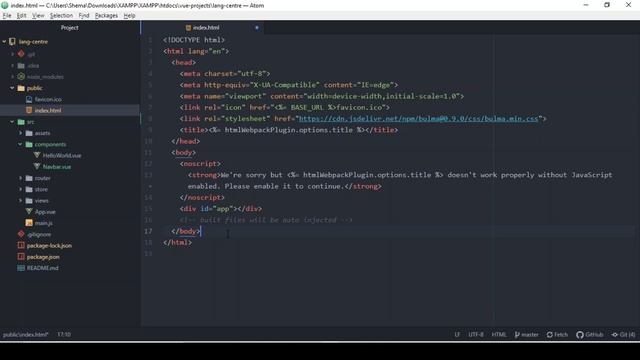Open the File menu
640x360 pixels.
pyautogui.click(x=7, y=16)
